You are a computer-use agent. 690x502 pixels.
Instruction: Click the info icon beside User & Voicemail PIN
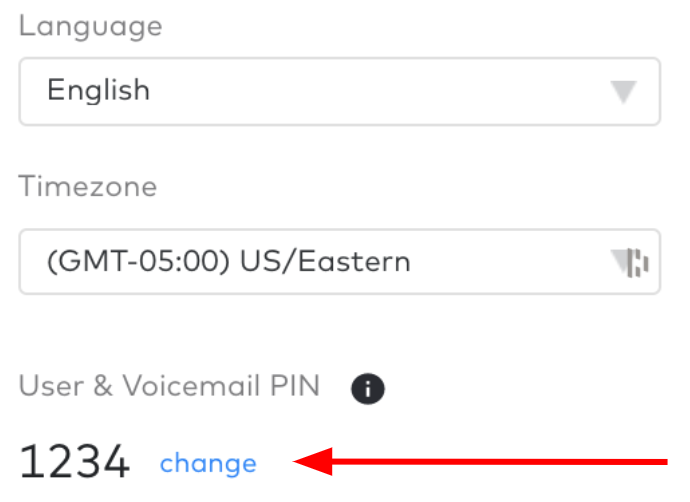(x=367, y=388)
